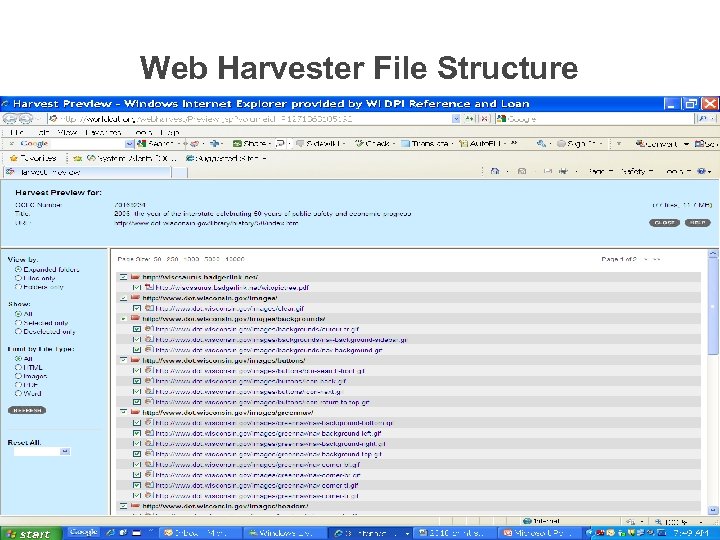Open the View menu
This screenshot has width=720, height=540.
pos(67,132)
